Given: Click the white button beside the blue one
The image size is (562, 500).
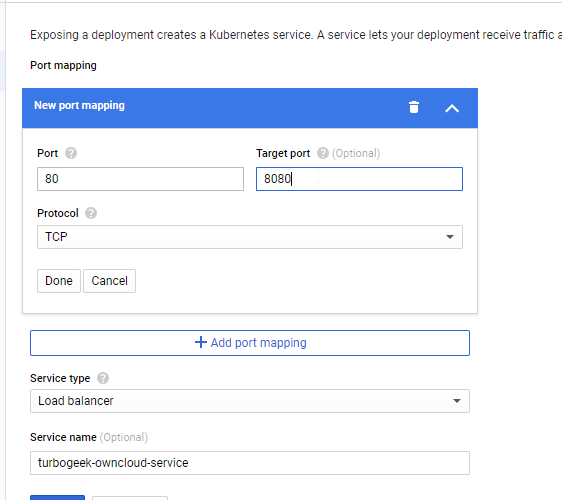Looking at the screenshot, I should pyautogui.click(x=130, y=498).
